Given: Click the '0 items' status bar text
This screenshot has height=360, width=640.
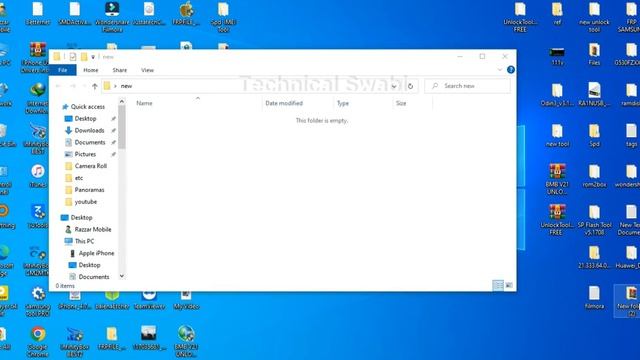Looking at the screenshot, I should pyautogui.click(x=65, y=286).
